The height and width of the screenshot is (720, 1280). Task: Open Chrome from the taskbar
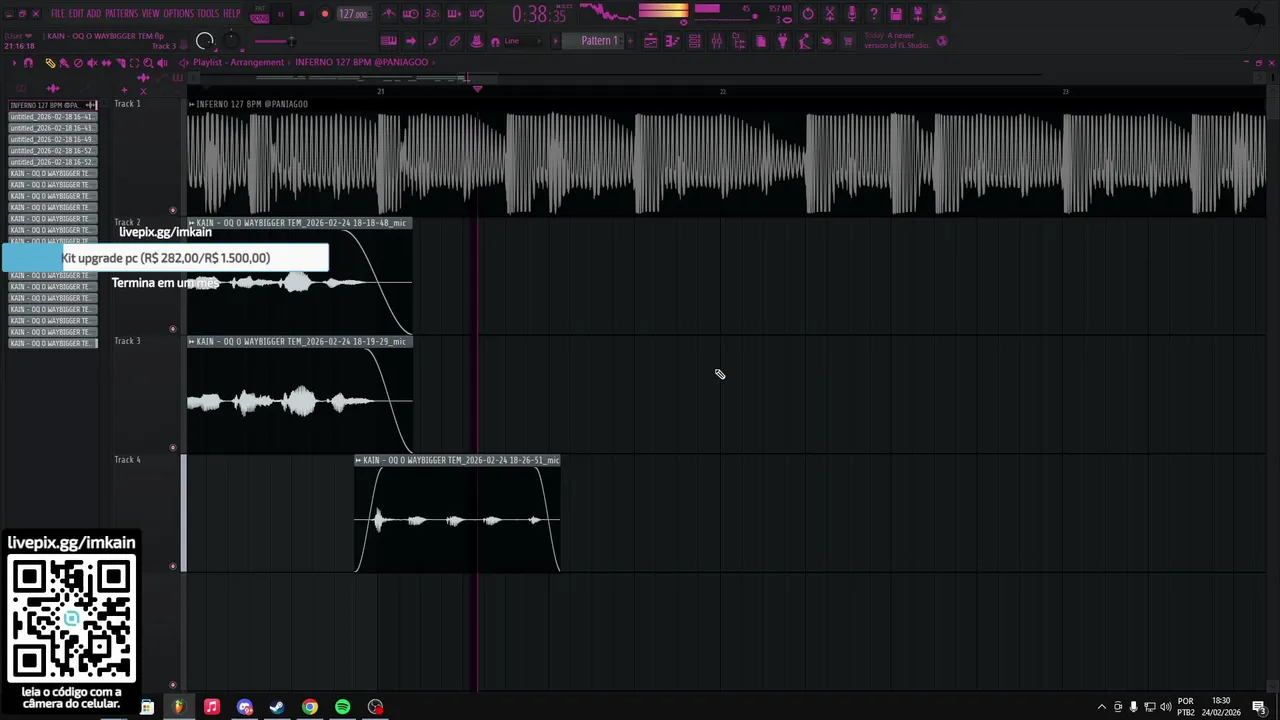coord(310,707)
